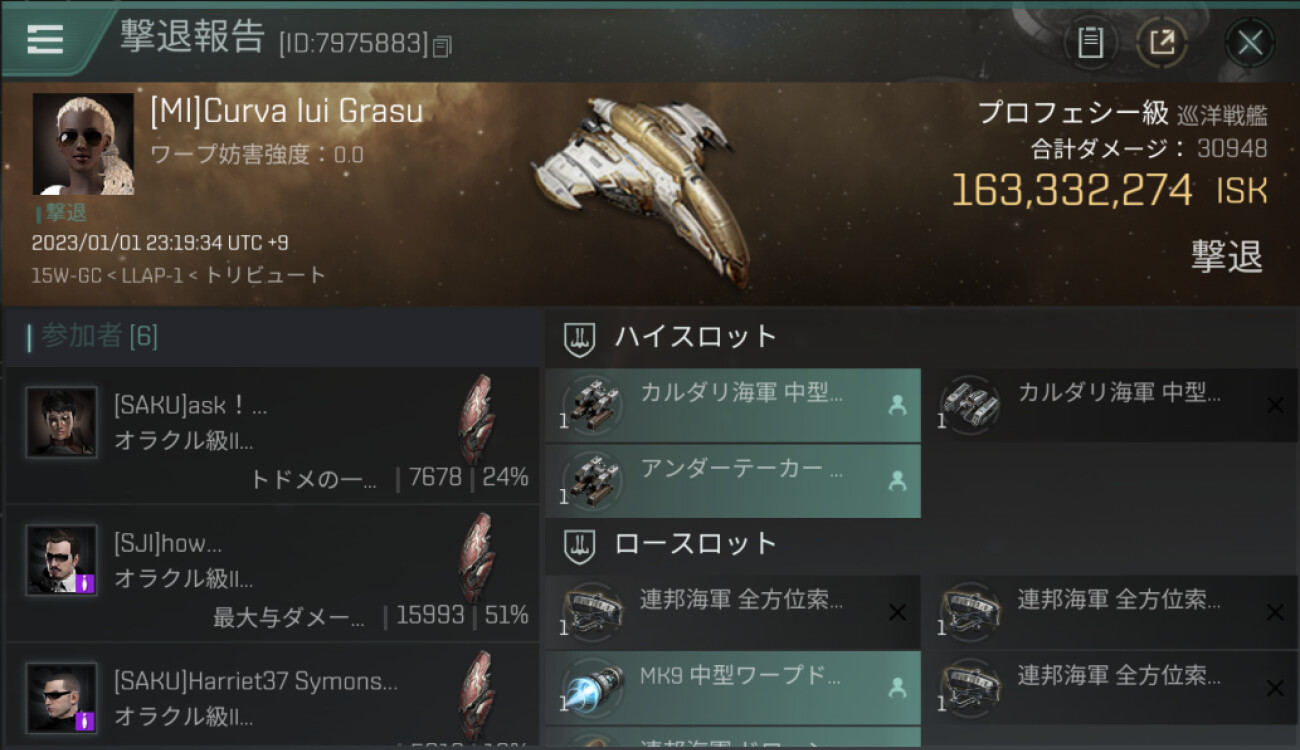
Task: Click the ロースロット section header icon
Action: (x=579, y=544)
